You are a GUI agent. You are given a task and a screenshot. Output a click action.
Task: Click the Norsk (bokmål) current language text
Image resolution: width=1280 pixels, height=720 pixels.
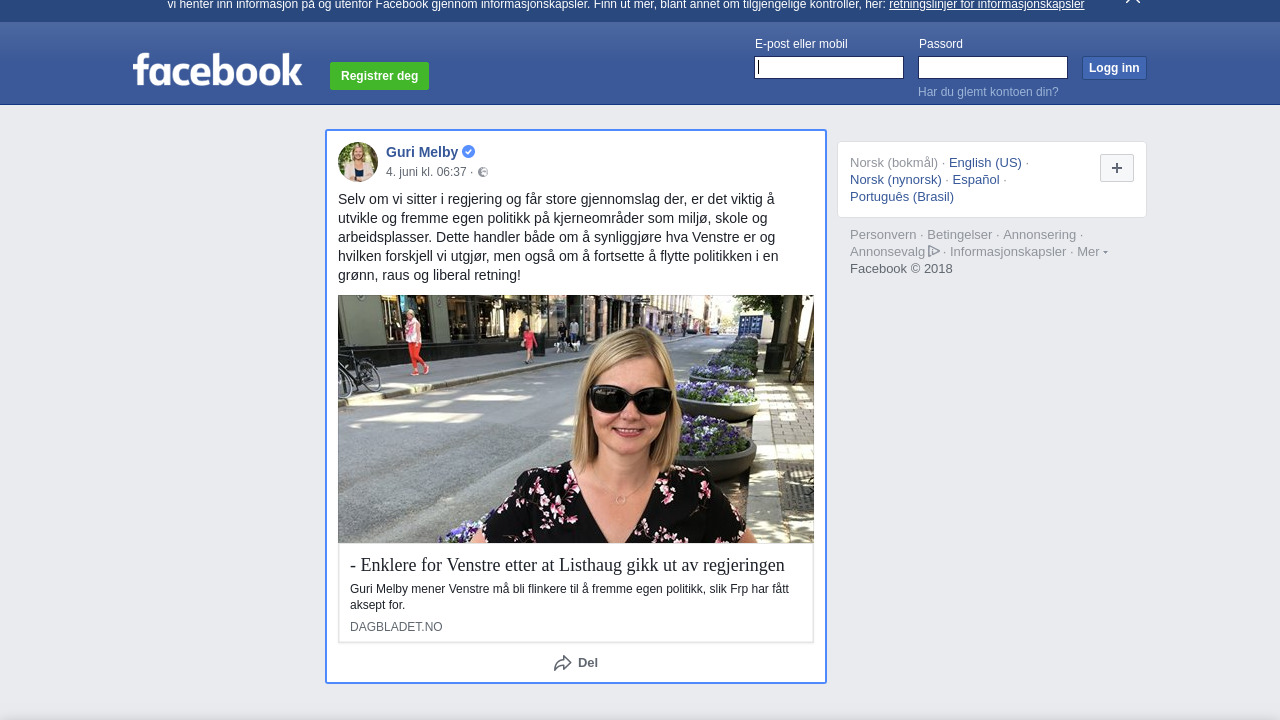(894, 163)
